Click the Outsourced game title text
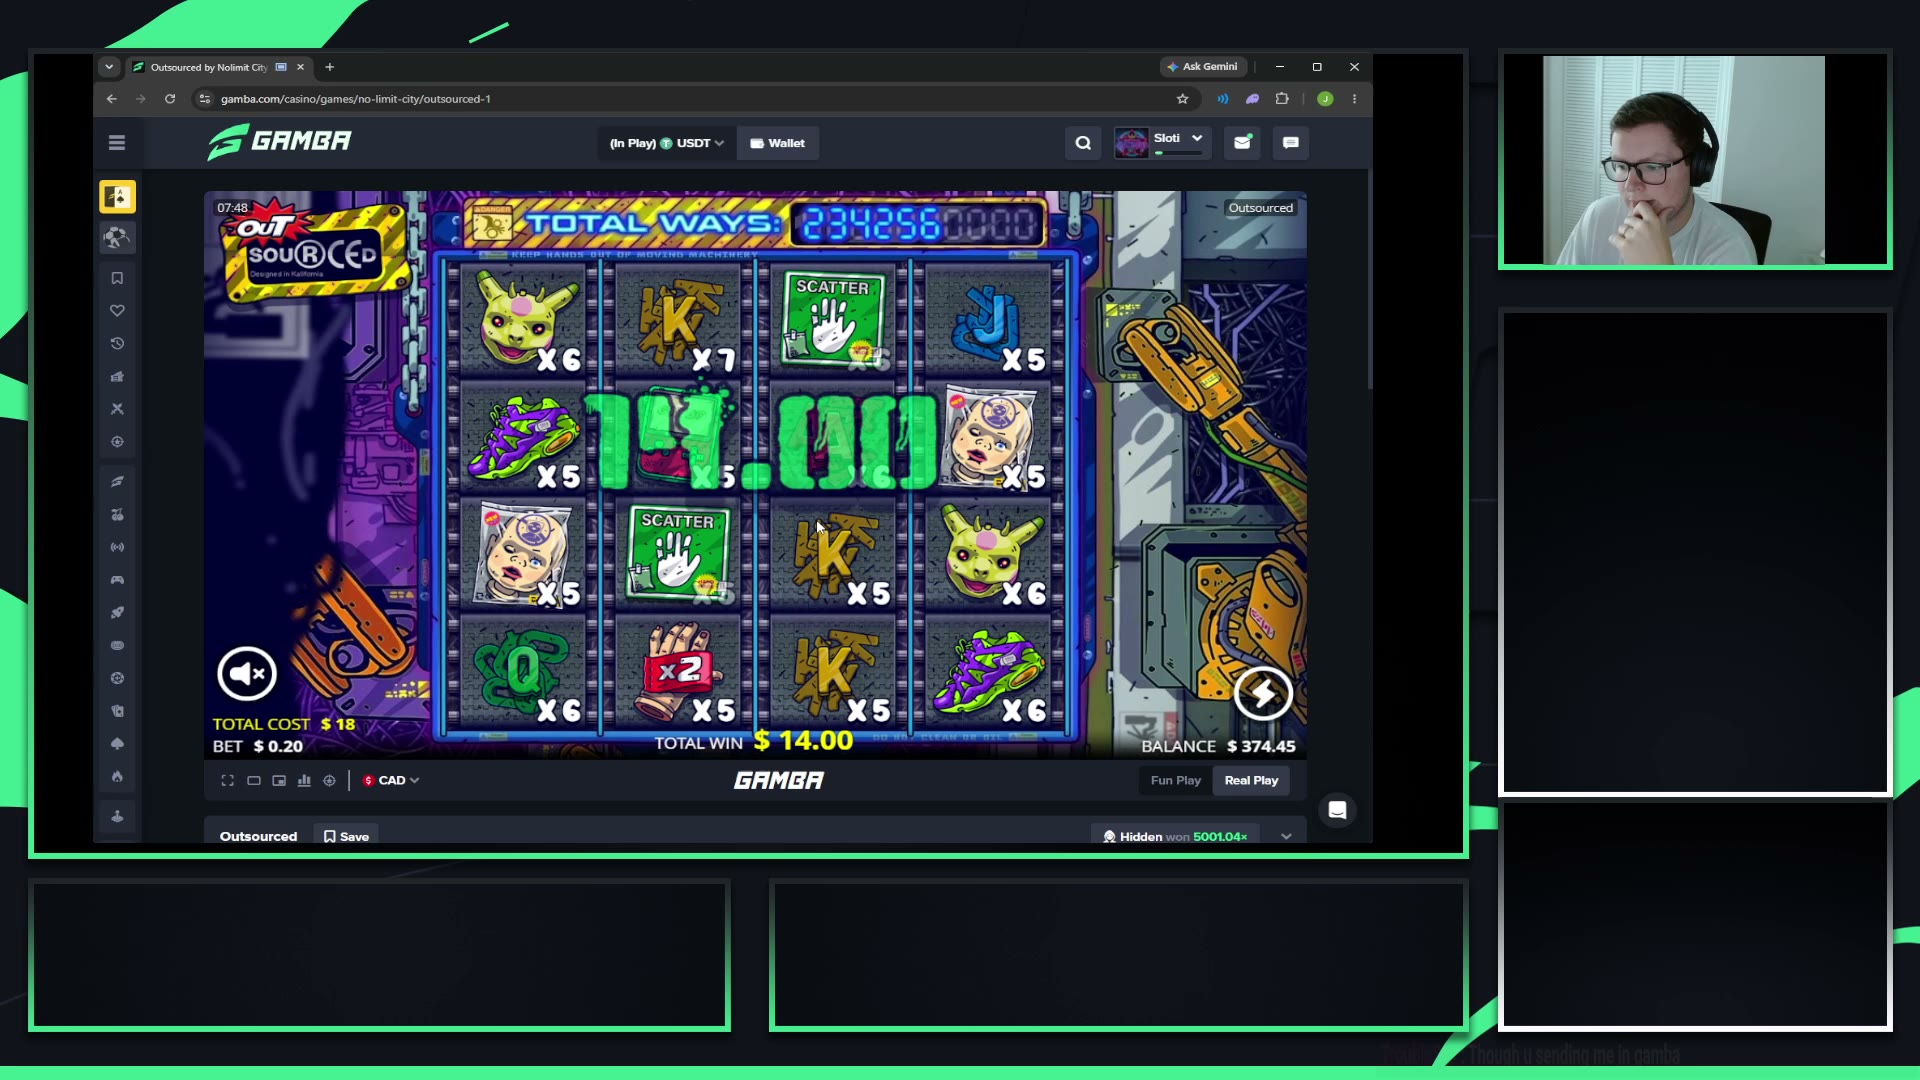Image resolution: width=1920 pixels, height=1080 pixels. pos(258,837)
